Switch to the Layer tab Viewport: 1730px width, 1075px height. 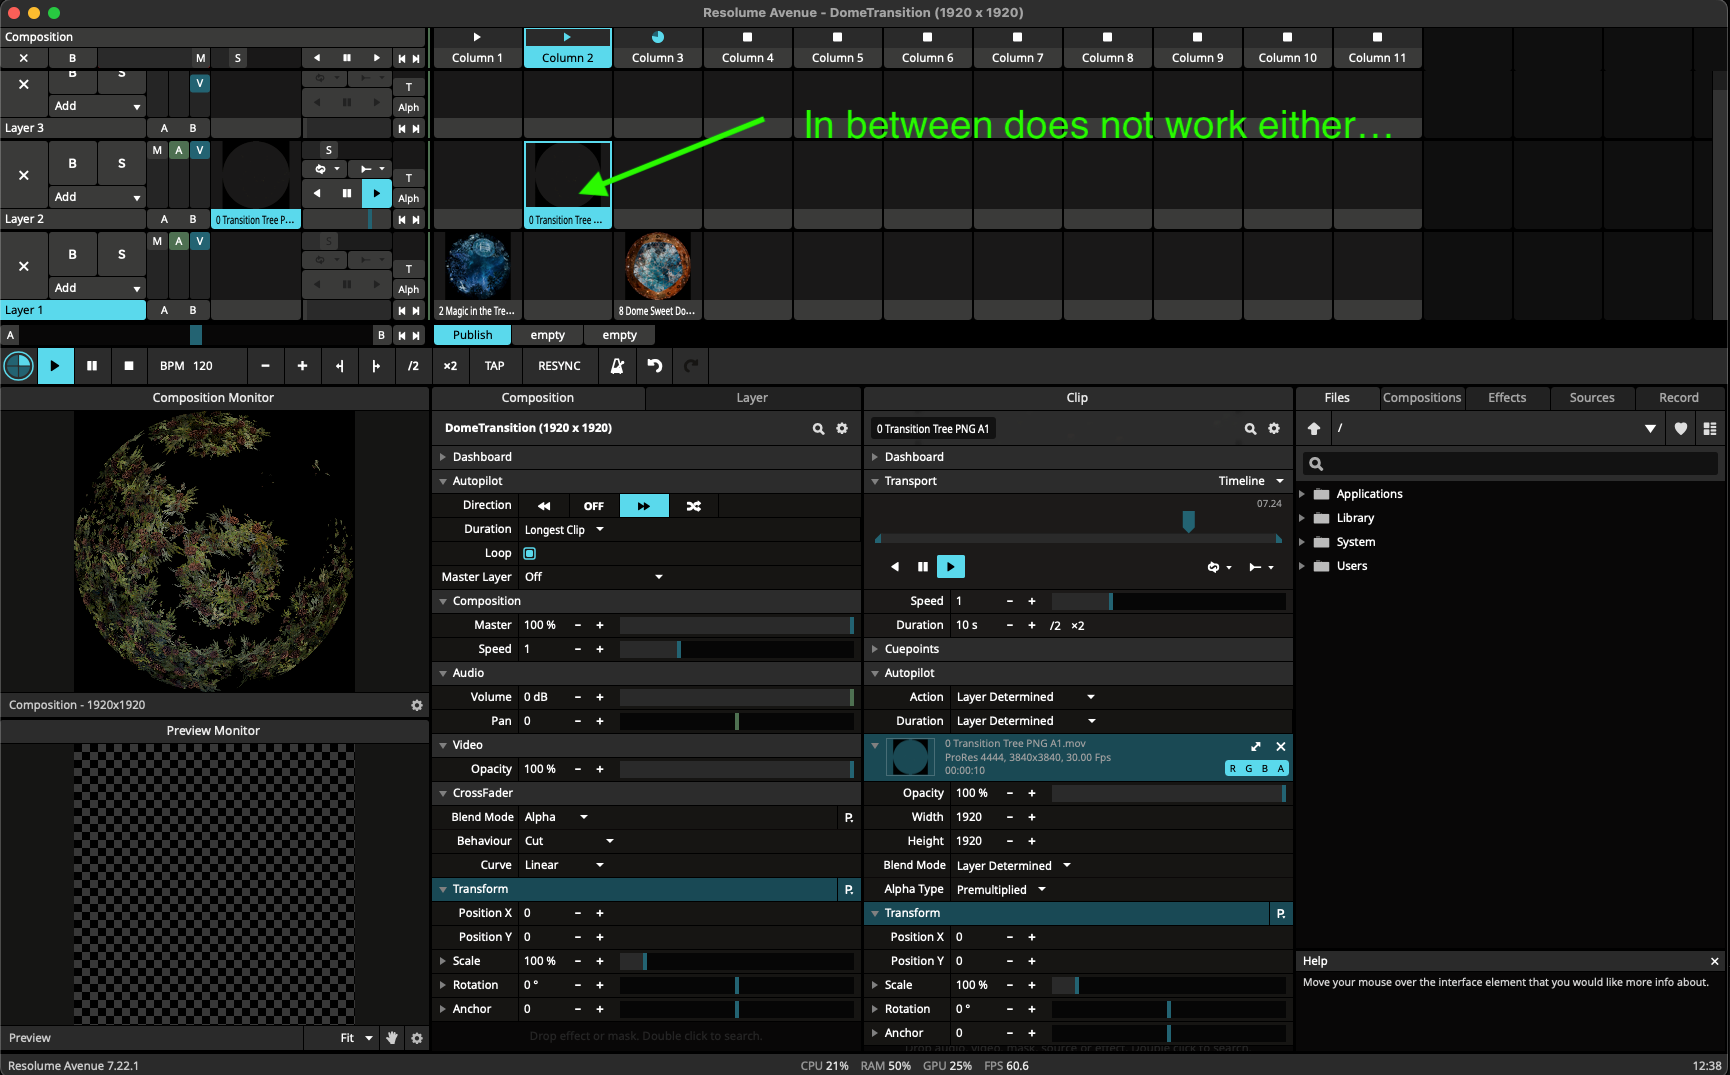[752, 398]
